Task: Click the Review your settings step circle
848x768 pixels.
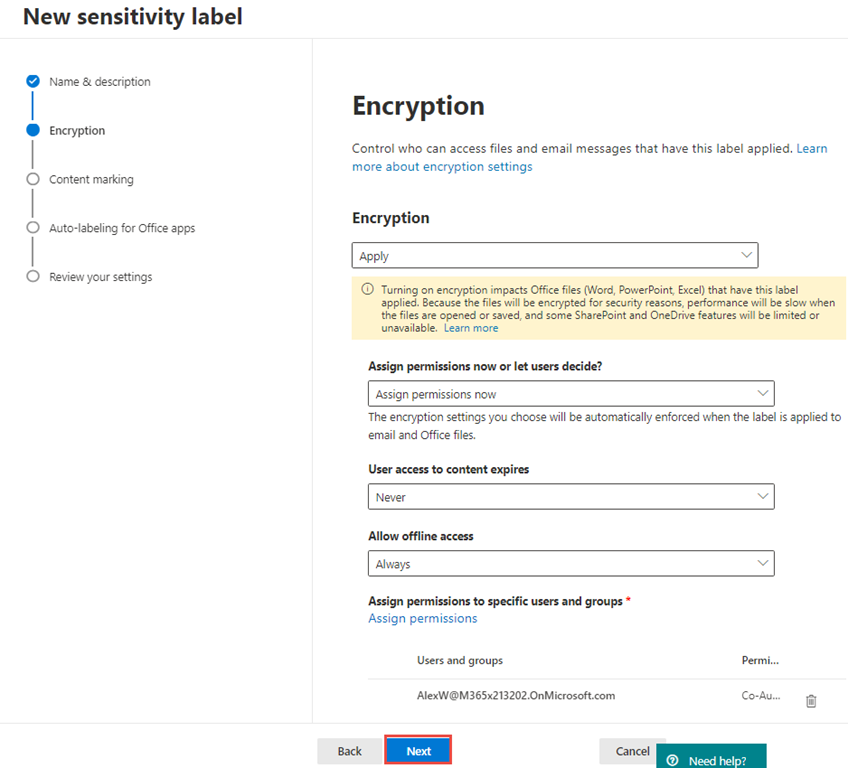Action: click(33, 277)
